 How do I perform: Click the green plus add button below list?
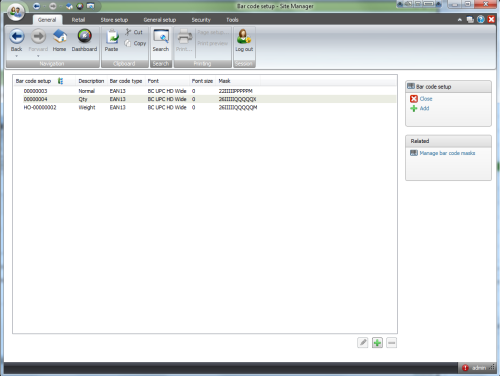(377, 342)
